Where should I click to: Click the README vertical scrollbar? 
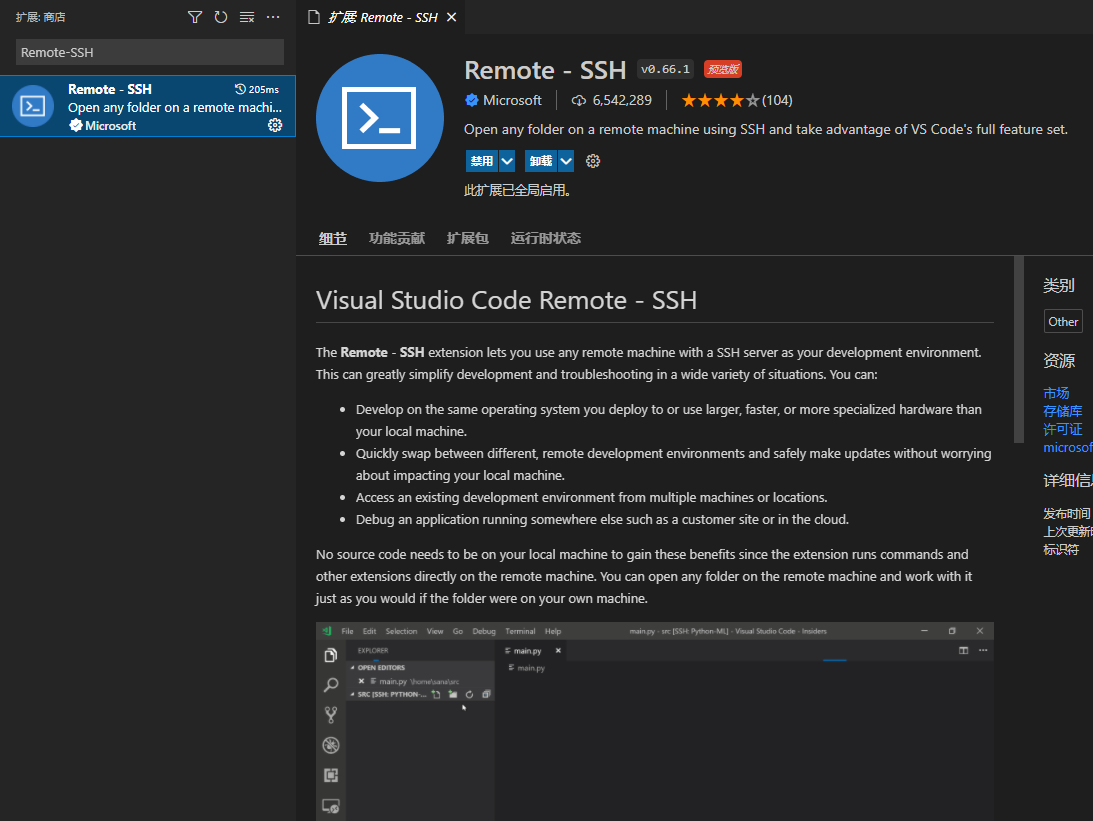[x=1019, y=349]
